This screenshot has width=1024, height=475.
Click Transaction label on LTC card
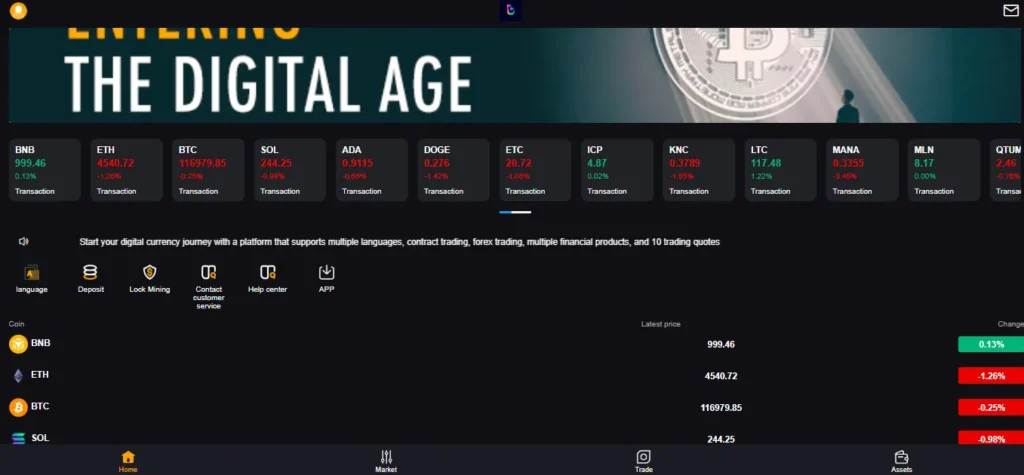[771, 191]
